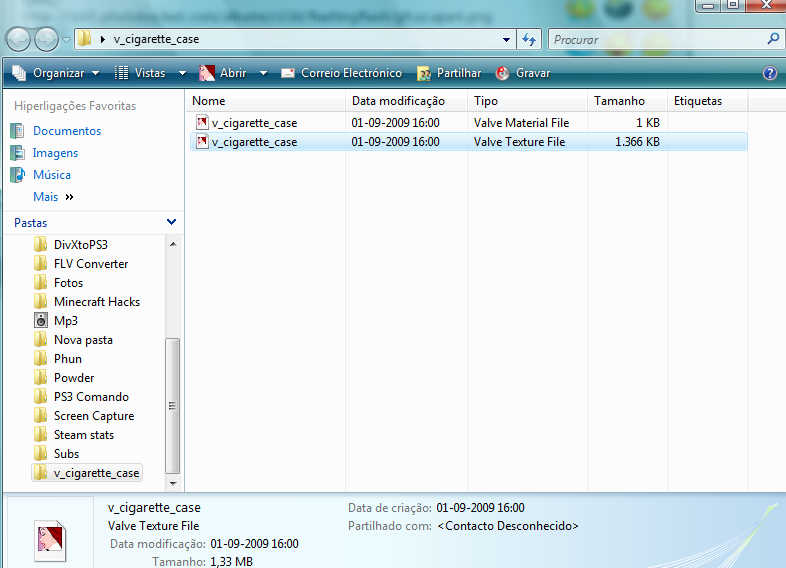Click the Vistas toolbar button

[x=140, y=73]
